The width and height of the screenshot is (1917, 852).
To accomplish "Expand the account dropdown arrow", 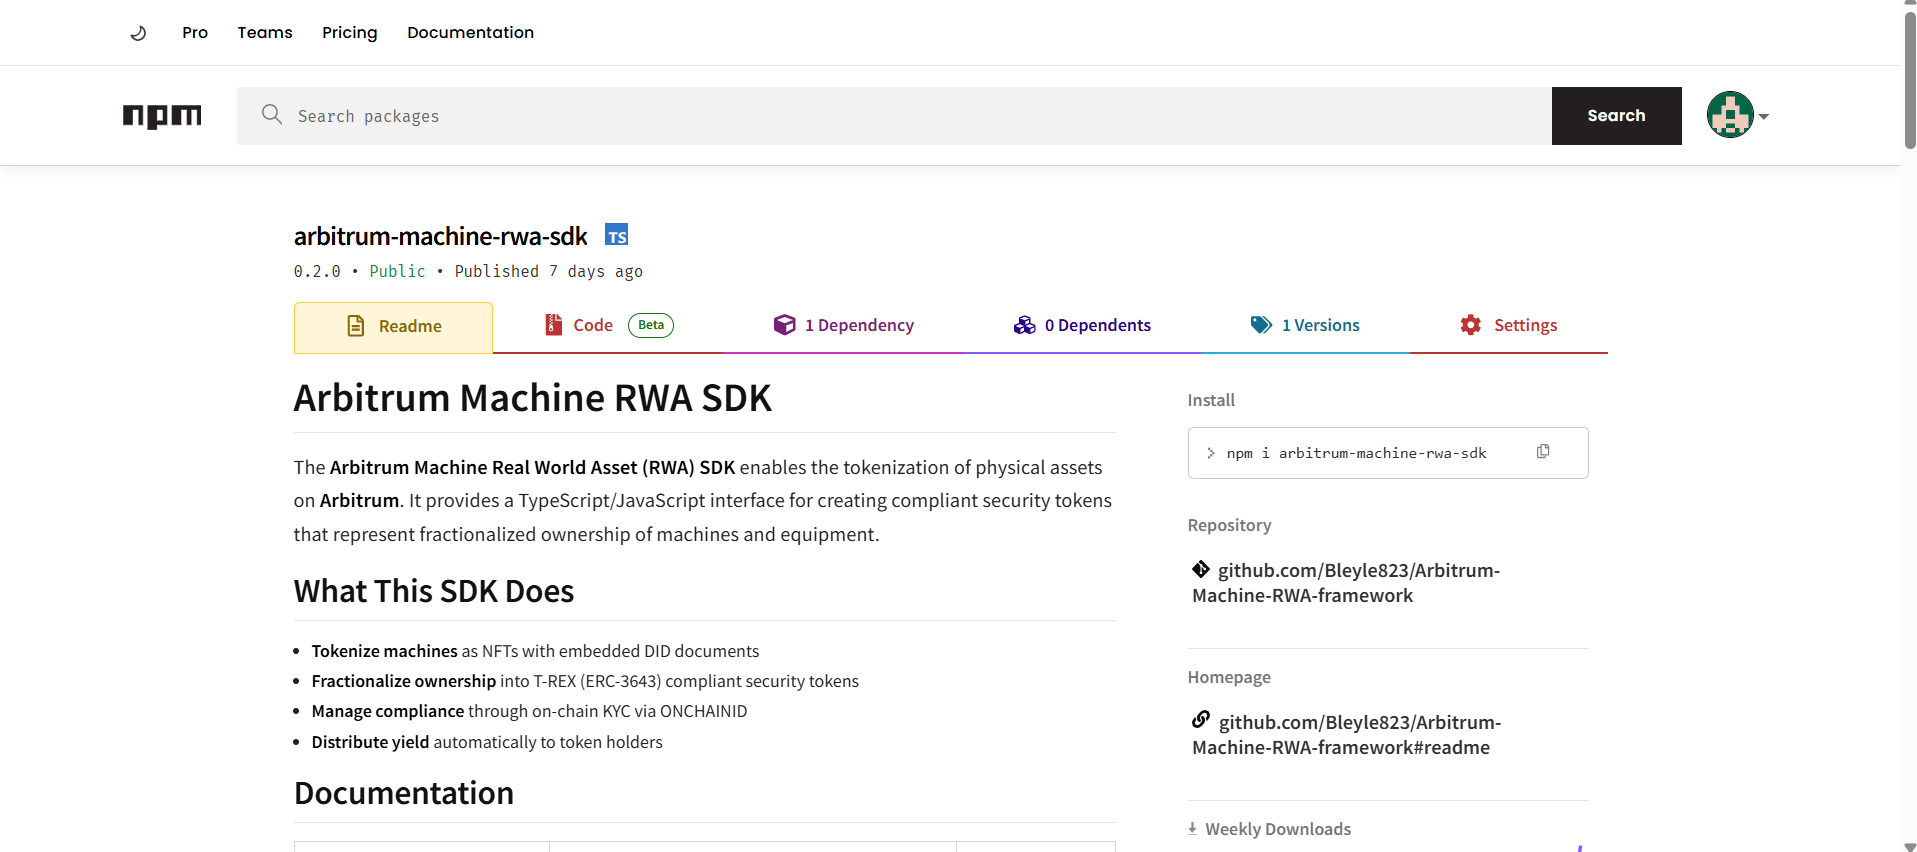I will click(x=1764, y=117).
